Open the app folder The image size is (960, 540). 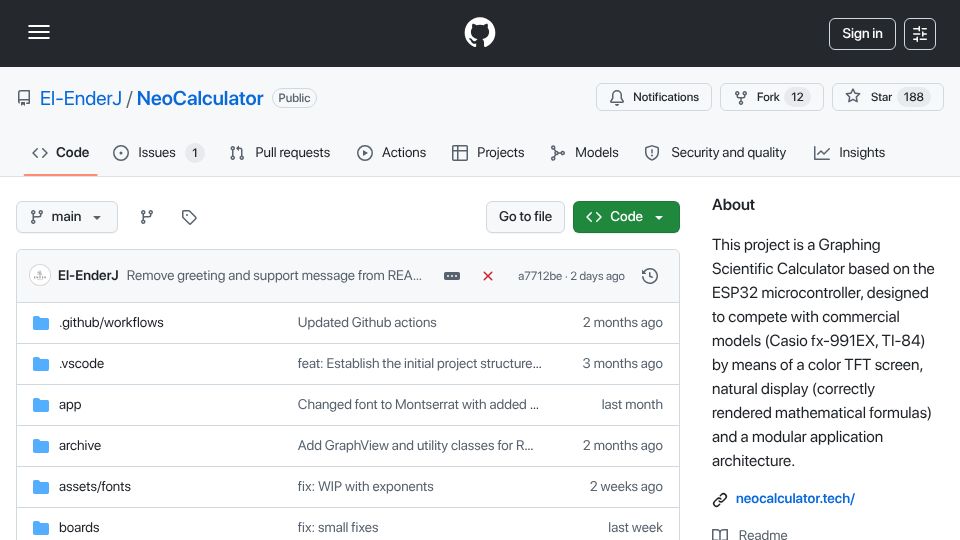[70, 405]
